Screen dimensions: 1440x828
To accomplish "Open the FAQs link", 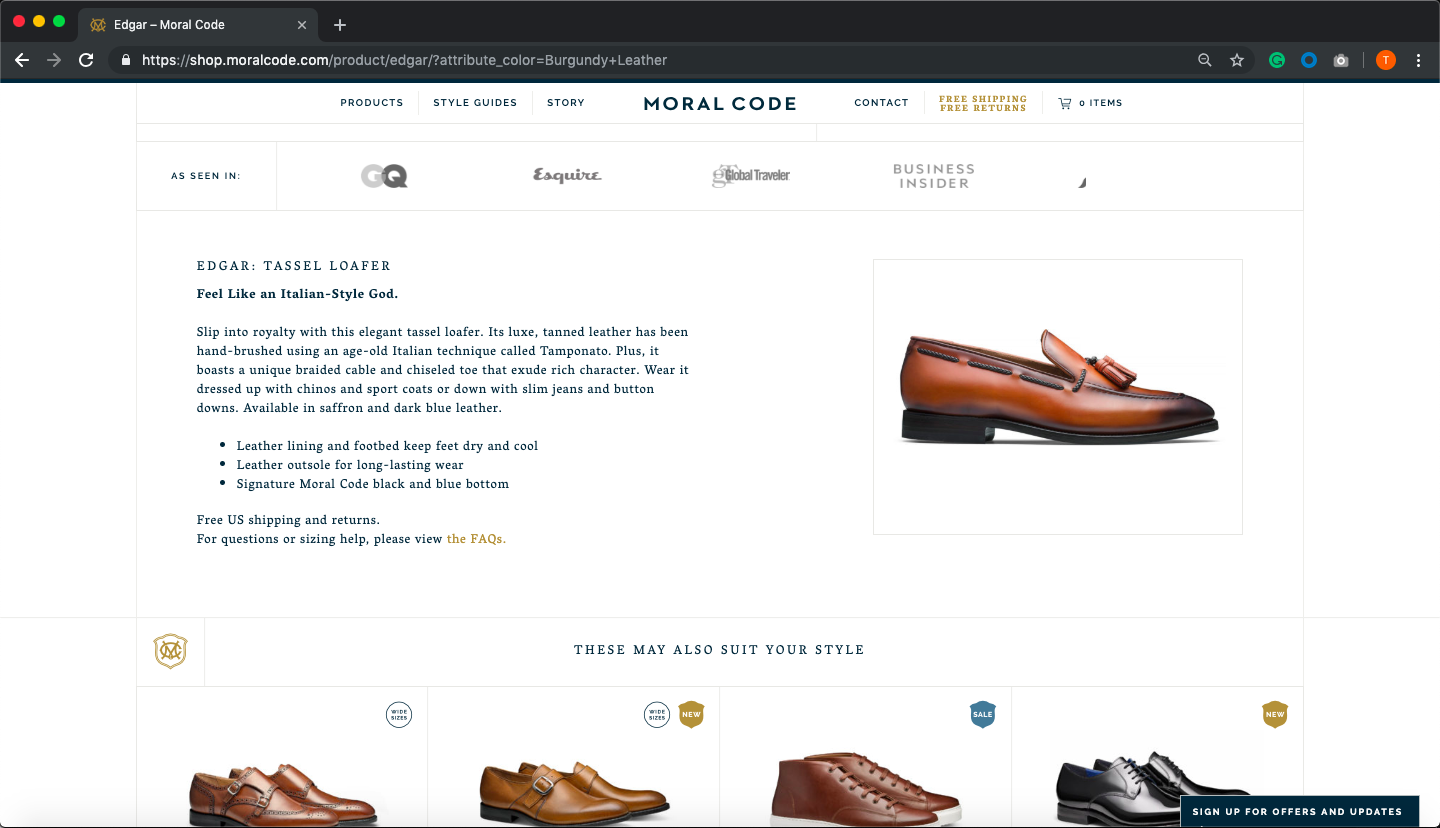I will 476,538.
